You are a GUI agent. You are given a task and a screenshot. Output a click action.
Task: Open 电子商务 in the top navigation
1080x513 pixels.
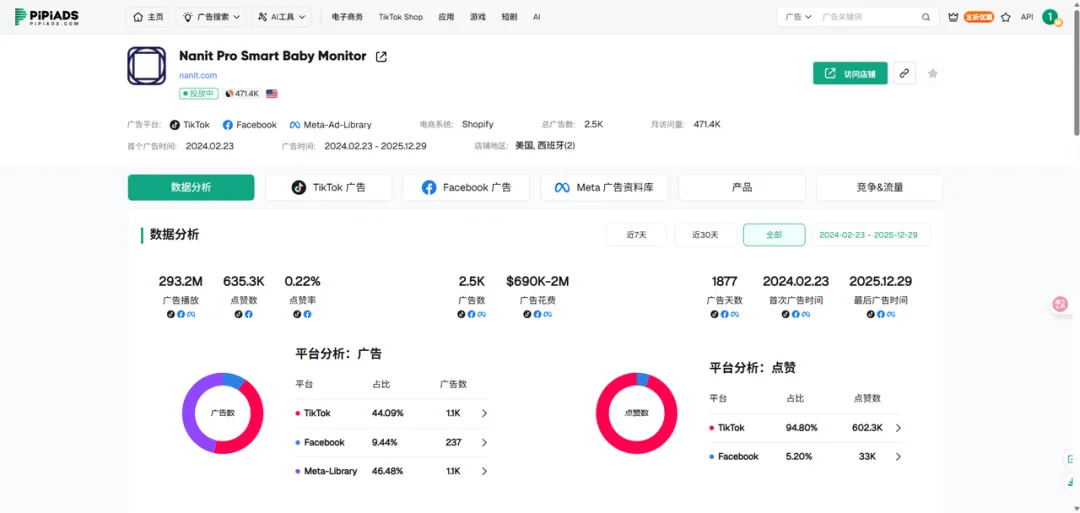point(347,17)
